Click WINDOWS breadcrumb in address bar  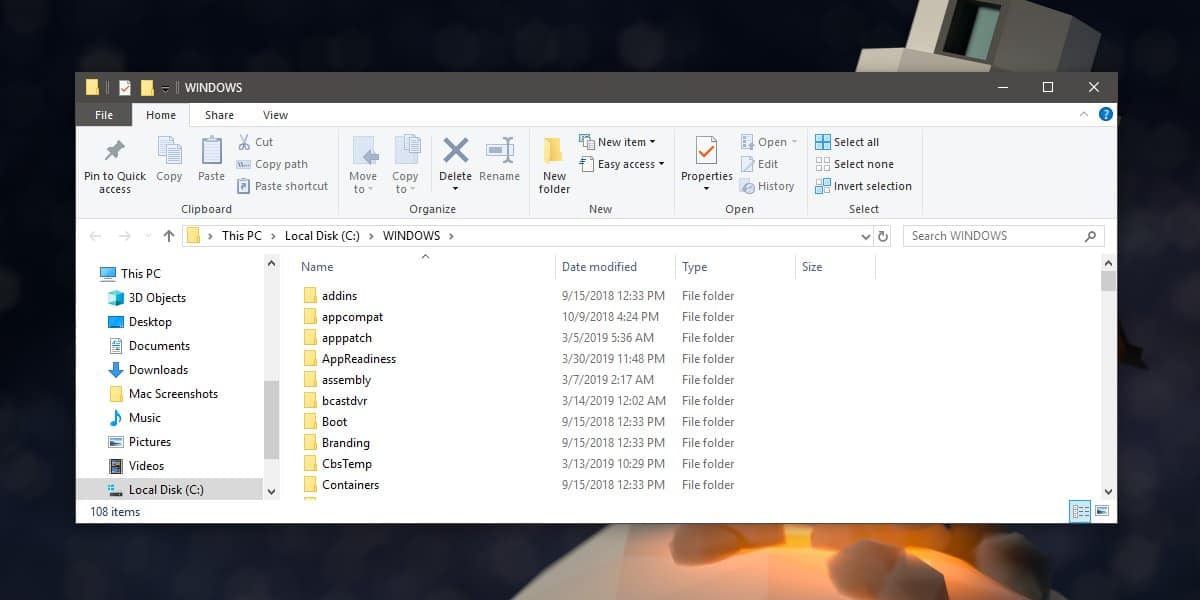click(411, 236)
